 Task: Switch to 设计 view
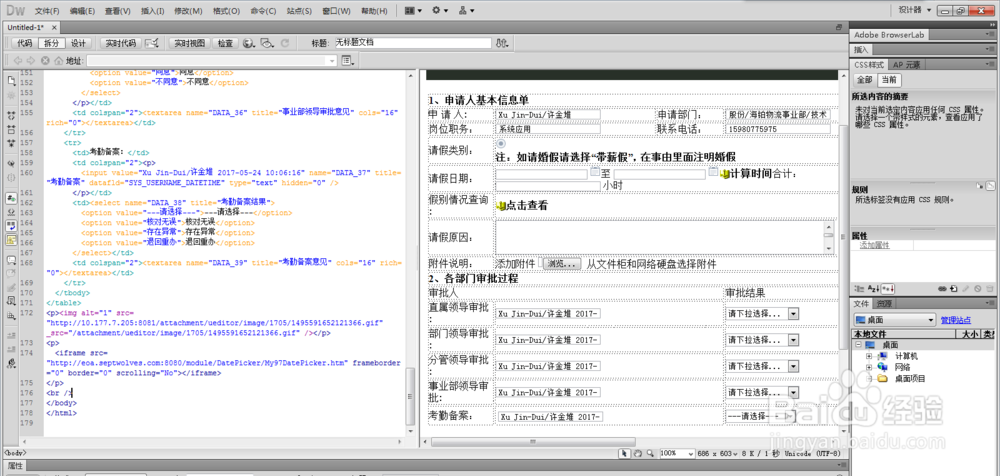click(78, 43)
